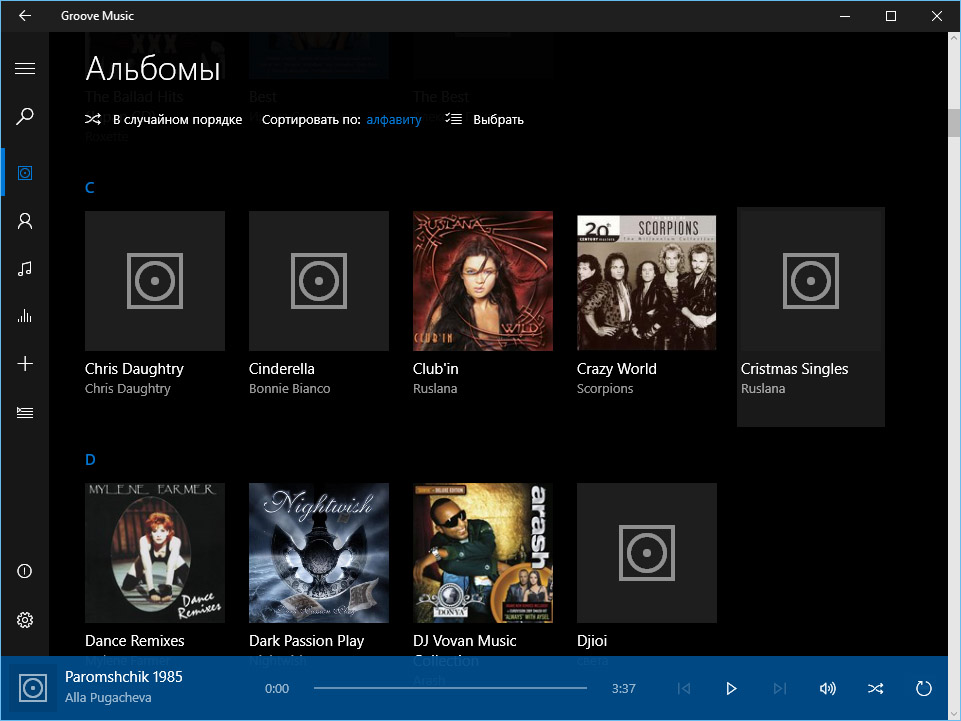This screenshot has height=721, width=961.
Task: Click Ruslana artist under Club'in
Action: (435, 389)
